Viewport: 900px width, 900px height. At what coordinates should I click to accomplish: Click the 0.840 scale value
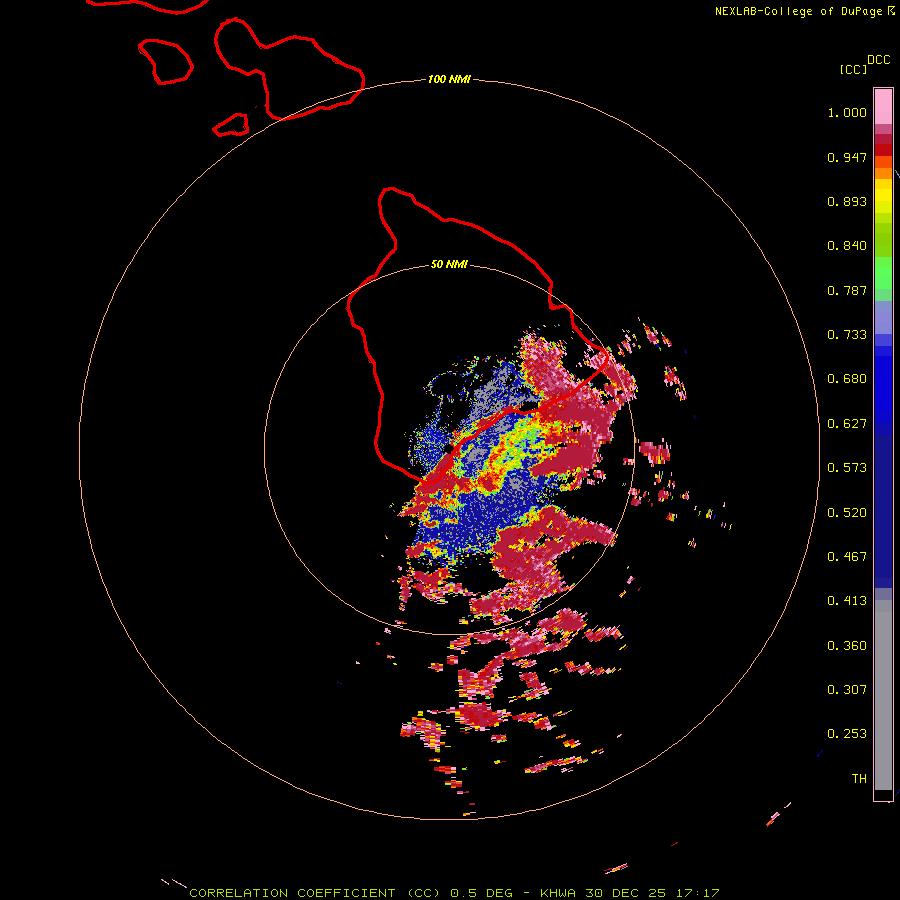pos(847,246)
